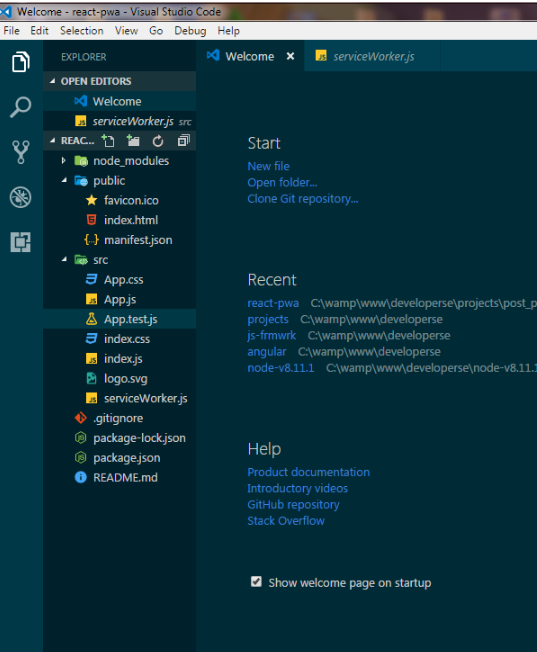This screenshot has height=652, width=537.
Task: Collapse the src folder
Action: click(64, 259)
